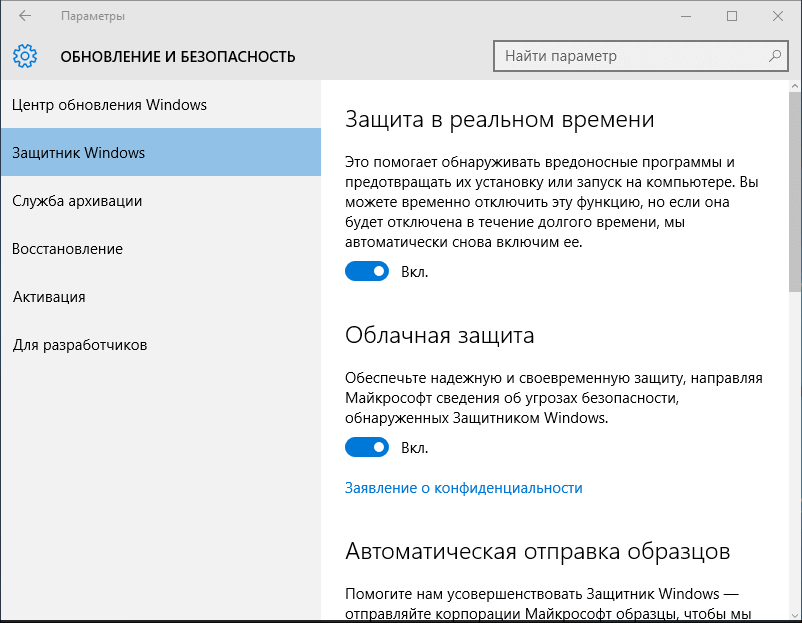
Task: Click the scrollbar up arrow
Action: 795,87
